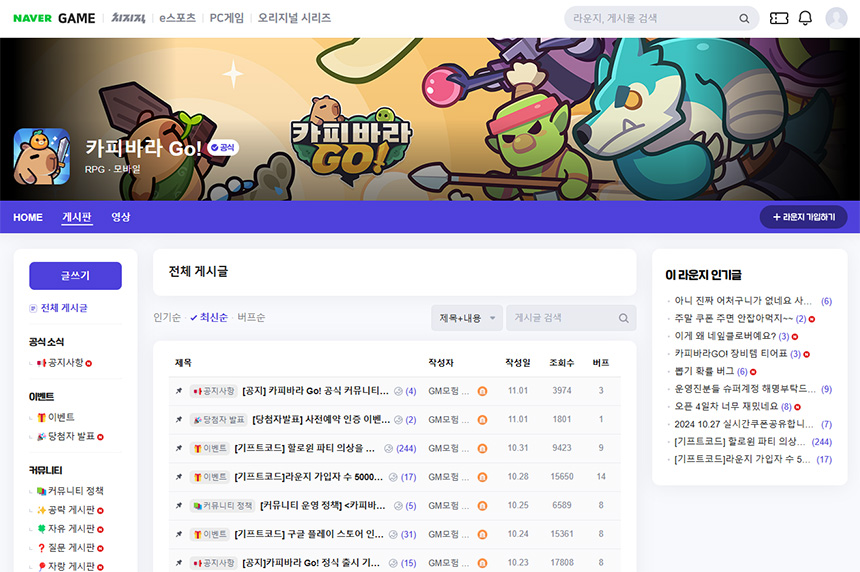
Task: Click comment count (17) in post list
Action: pos(408,477)
